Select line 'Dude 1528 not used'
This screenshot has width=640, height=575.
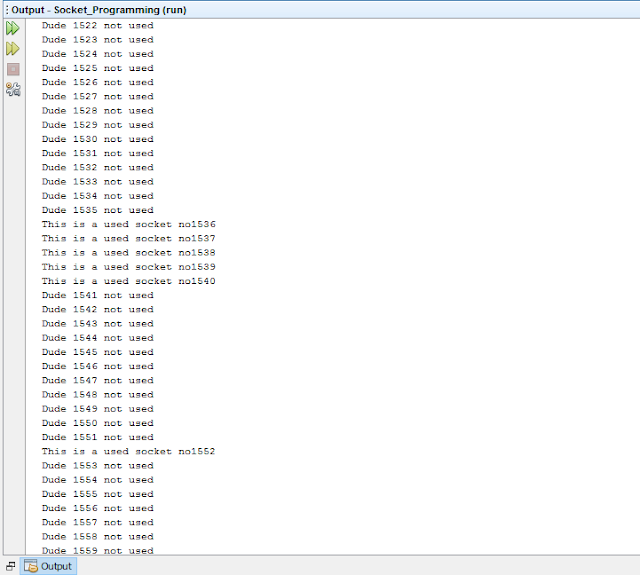pyautogui.click(x=98, y=111)
